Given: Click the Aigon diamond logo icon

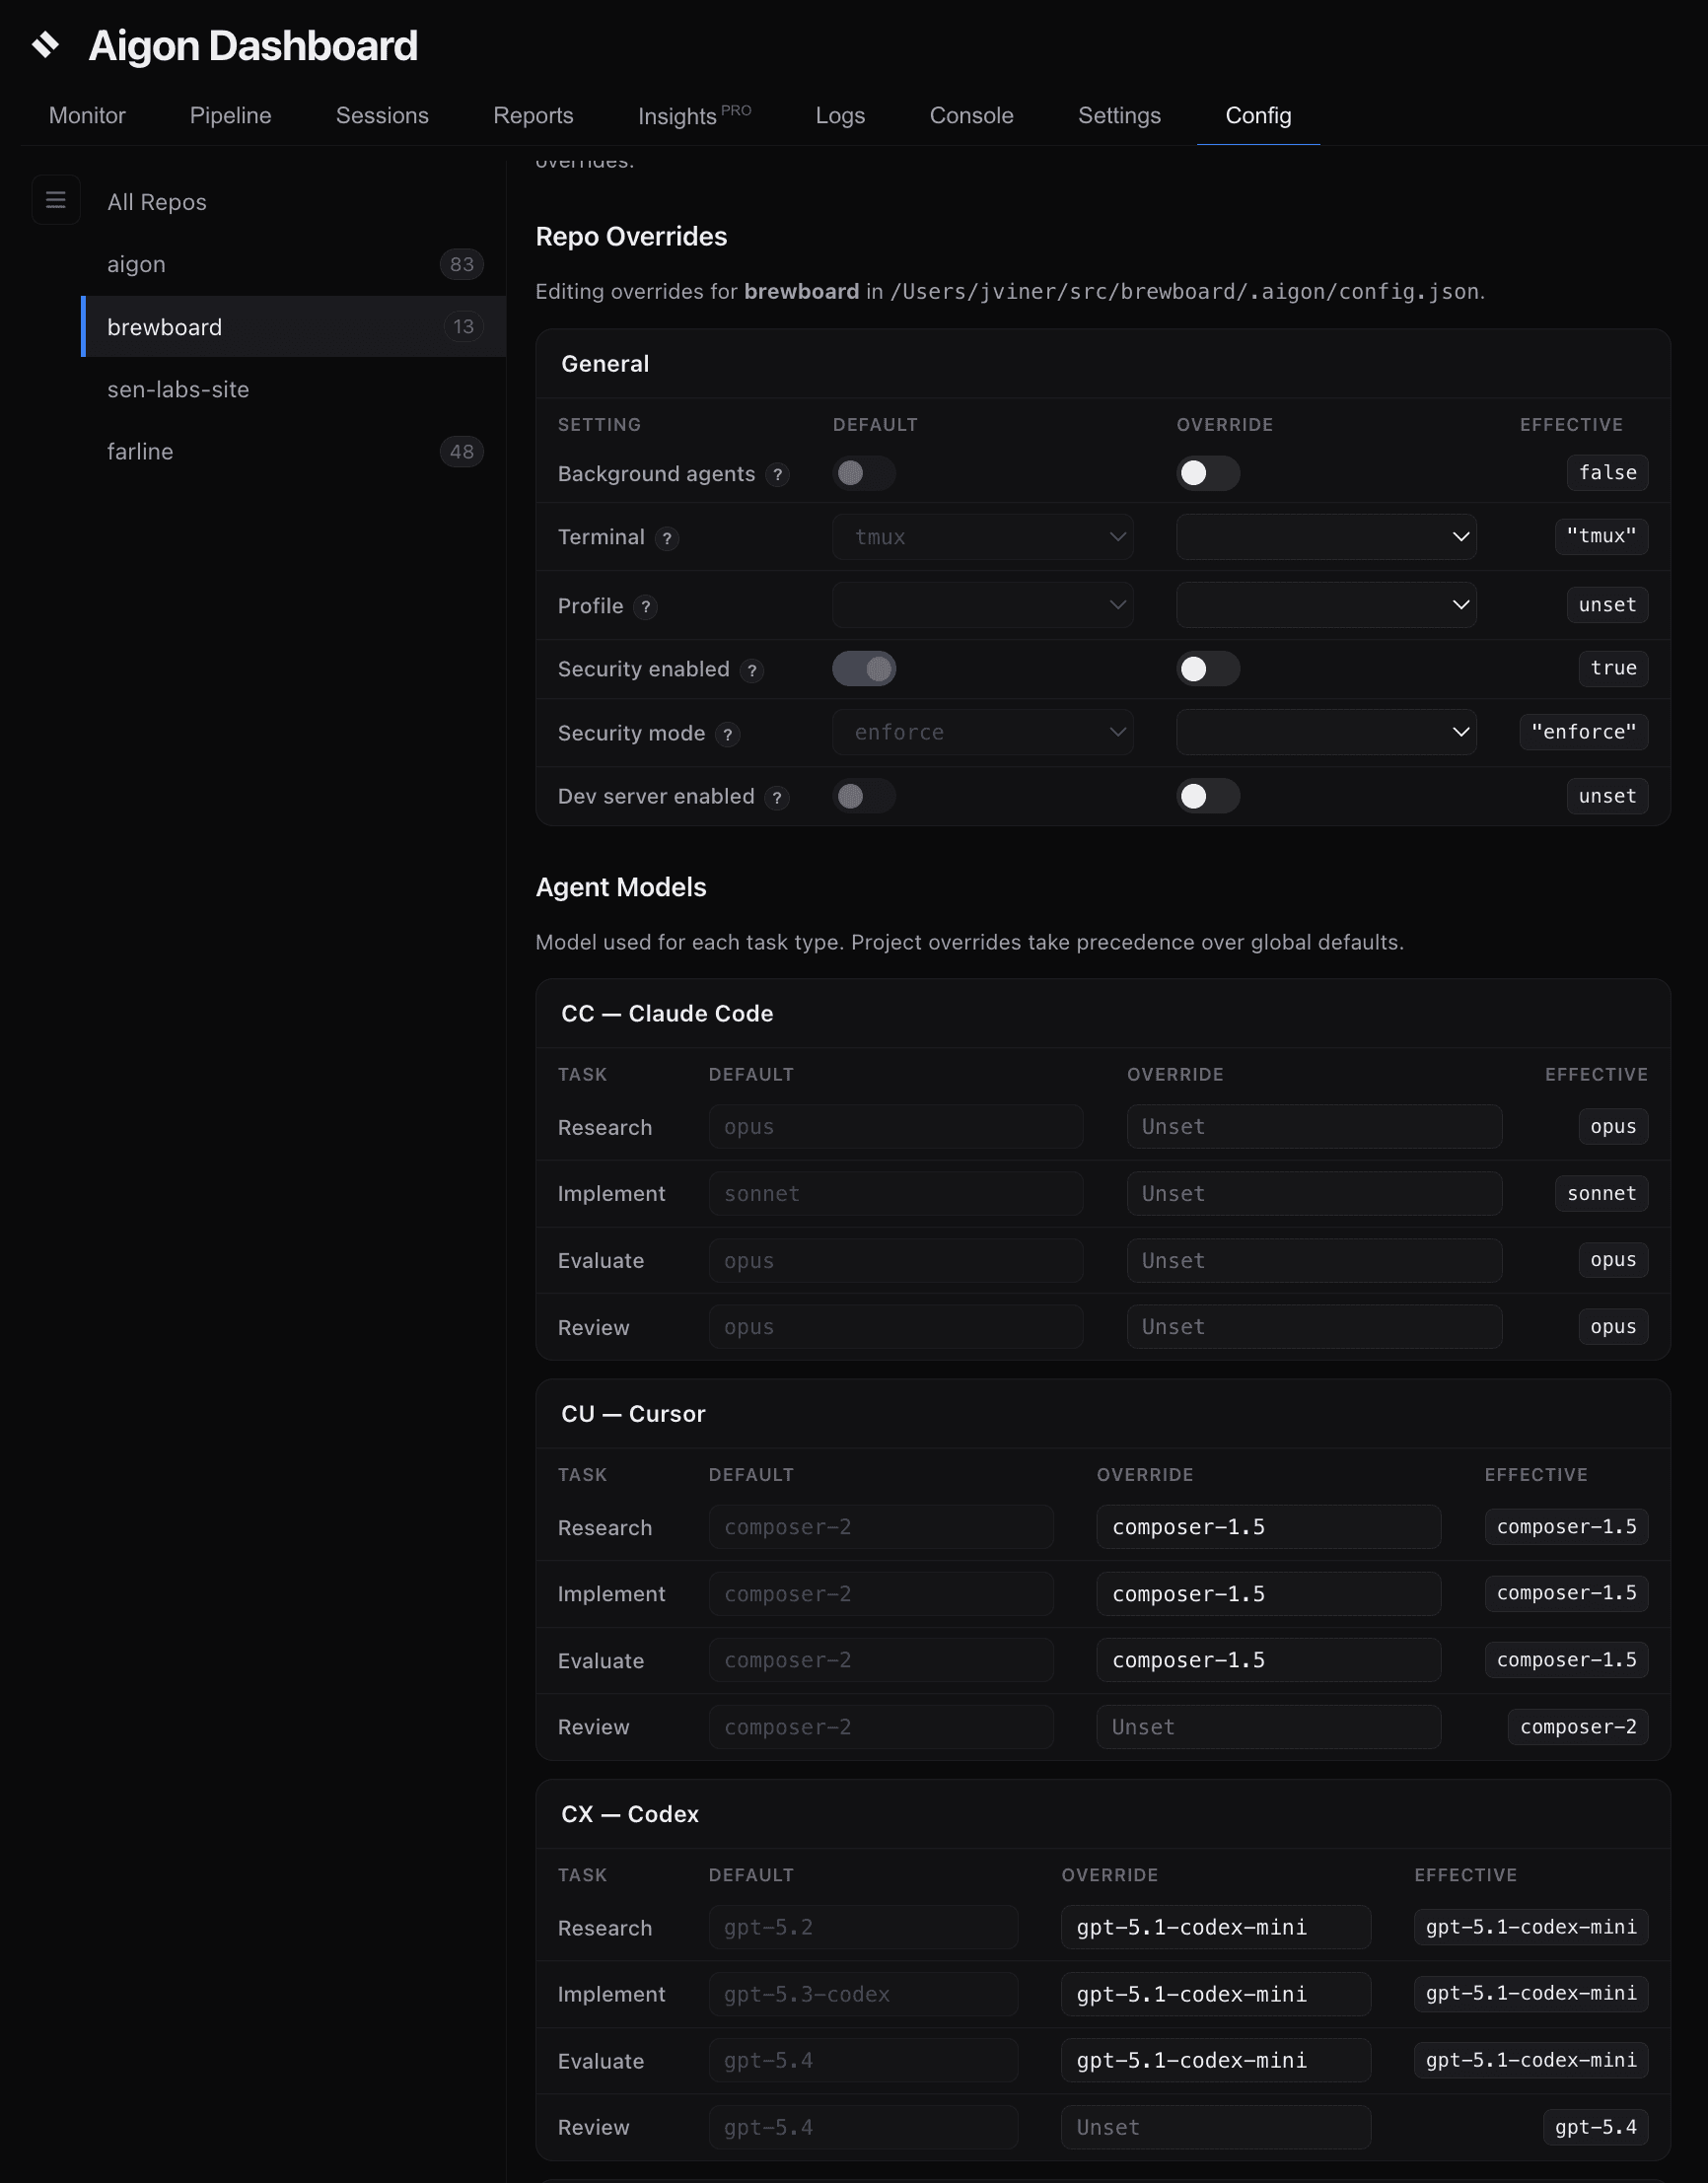Looking at the screenshot, I should (x=45, y=45).
